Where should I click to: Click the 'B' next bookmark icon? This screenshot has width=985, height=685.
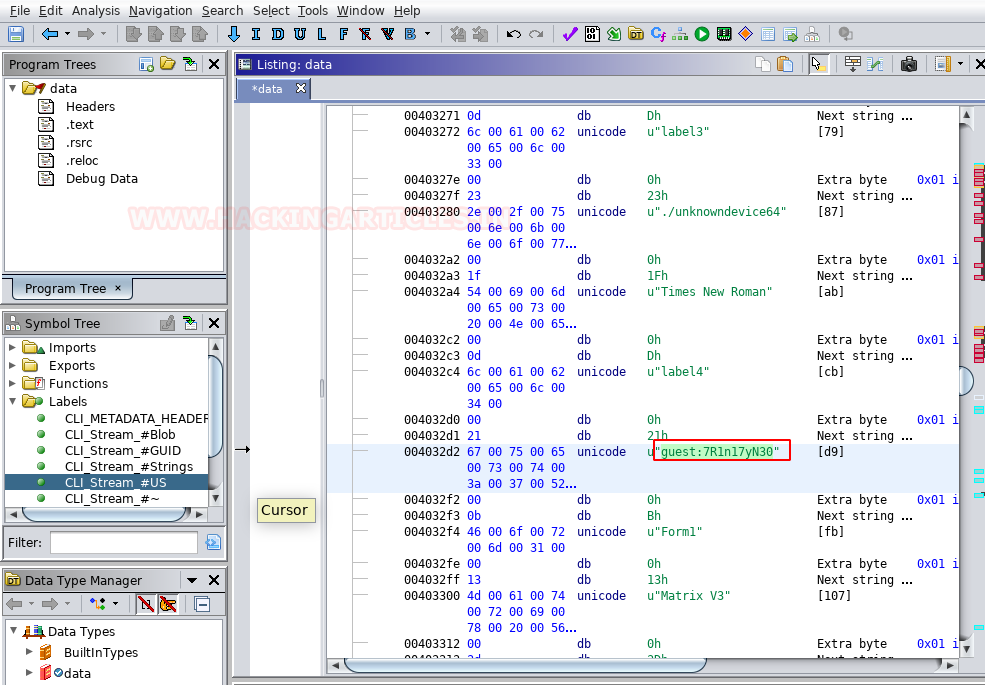[x=410, y=34]
